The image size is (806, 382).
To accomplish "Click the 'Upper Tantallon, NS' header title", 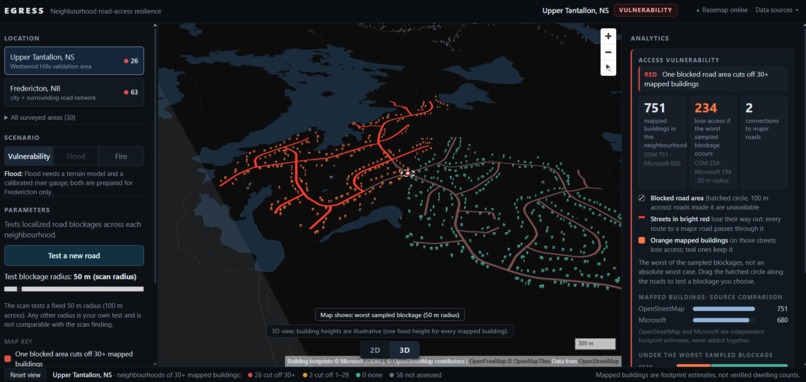I will coord(576,10).
